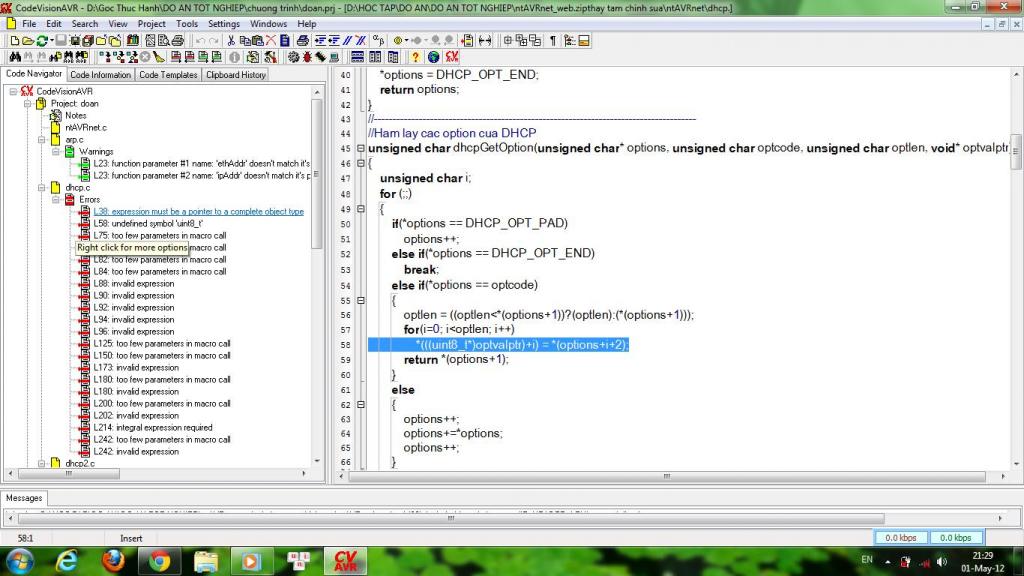Viewport: 1024px width, 576px height.
Task: Toggle code fold at line 49
Action: point(360,209)
